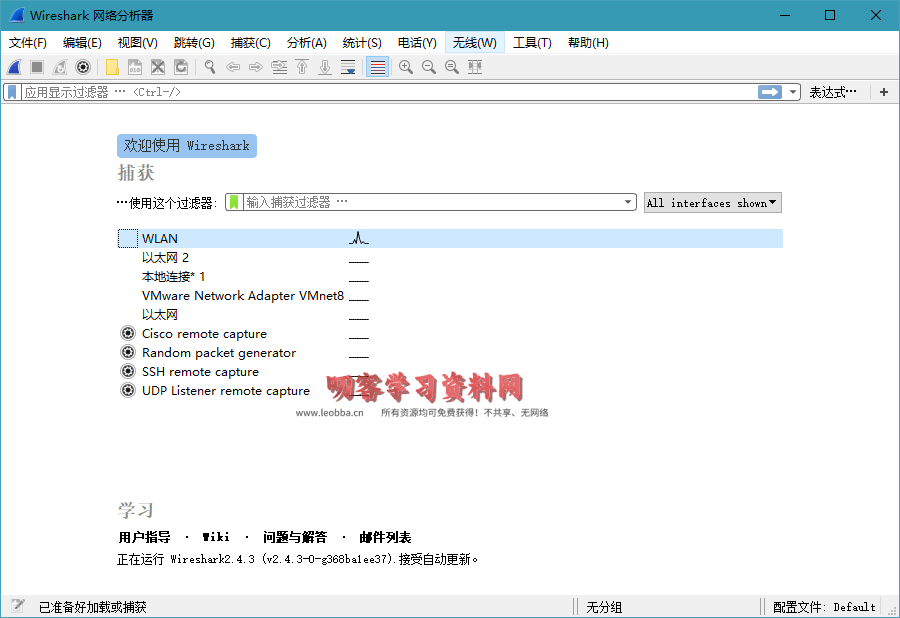Viewport: 900px width, 618px height.
Task: Open the 统计(S) menu
Action: (361, 43)
